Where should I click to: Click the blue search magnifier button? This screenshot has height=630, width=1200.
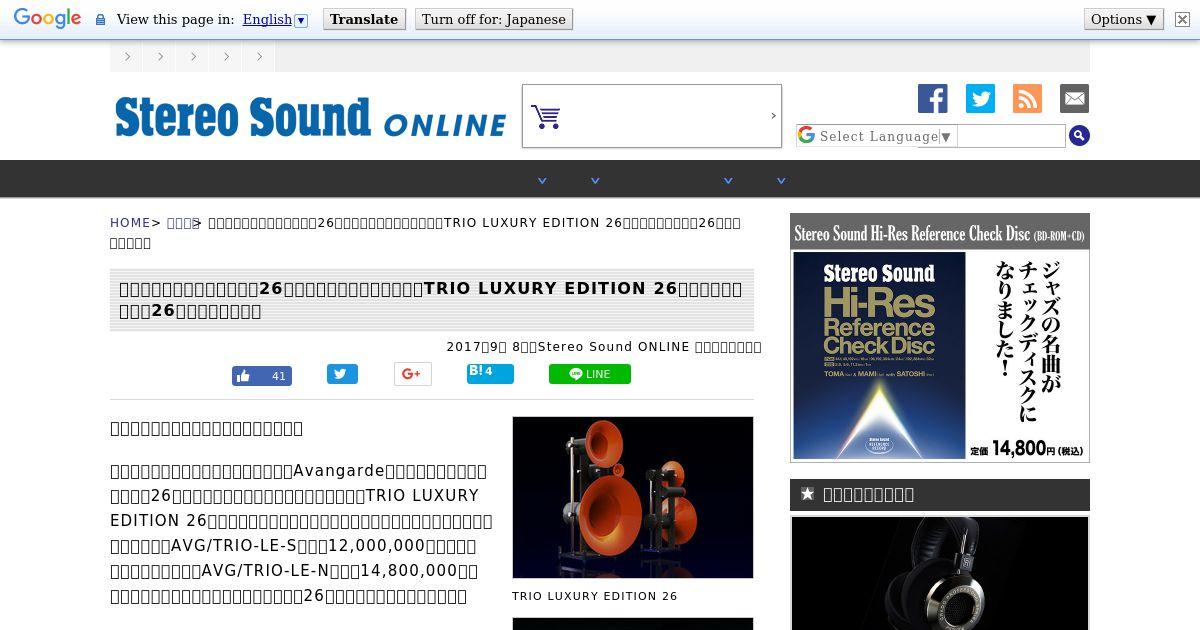point(1079,136)
